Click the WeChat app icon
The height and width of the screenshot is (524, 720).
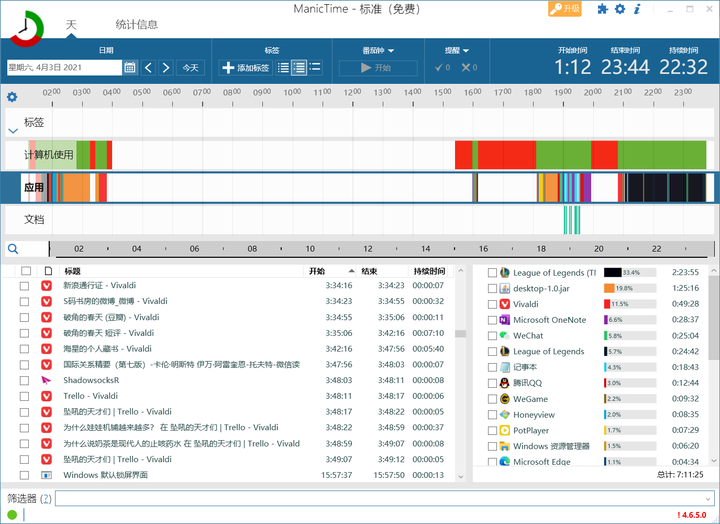[505, 336]
